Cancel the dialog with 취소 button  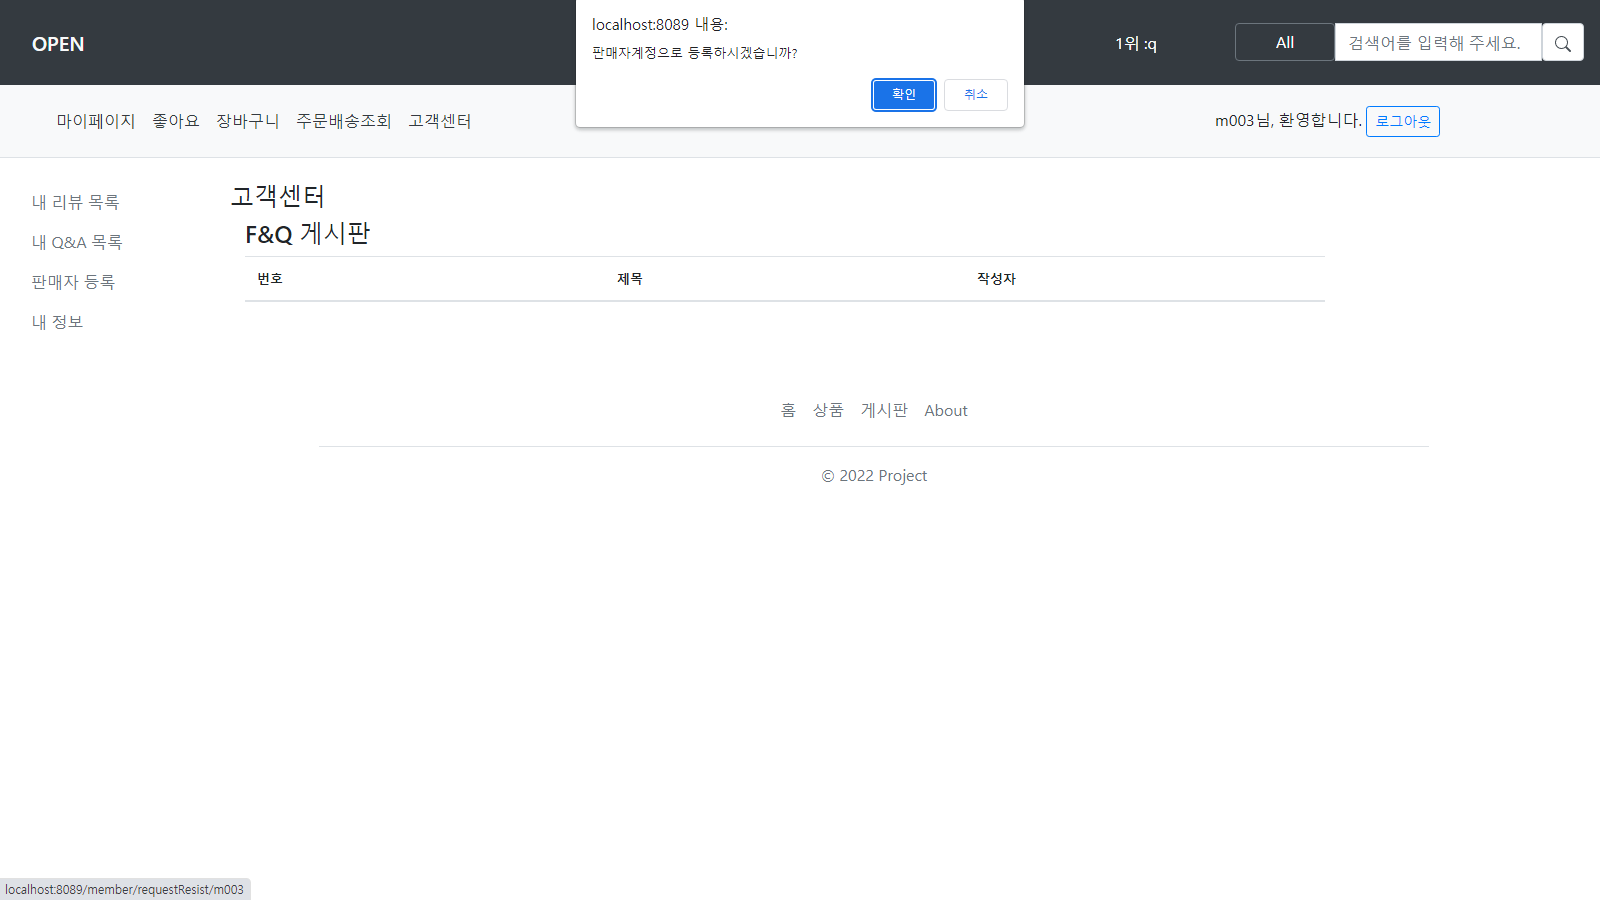coord(975,94)
